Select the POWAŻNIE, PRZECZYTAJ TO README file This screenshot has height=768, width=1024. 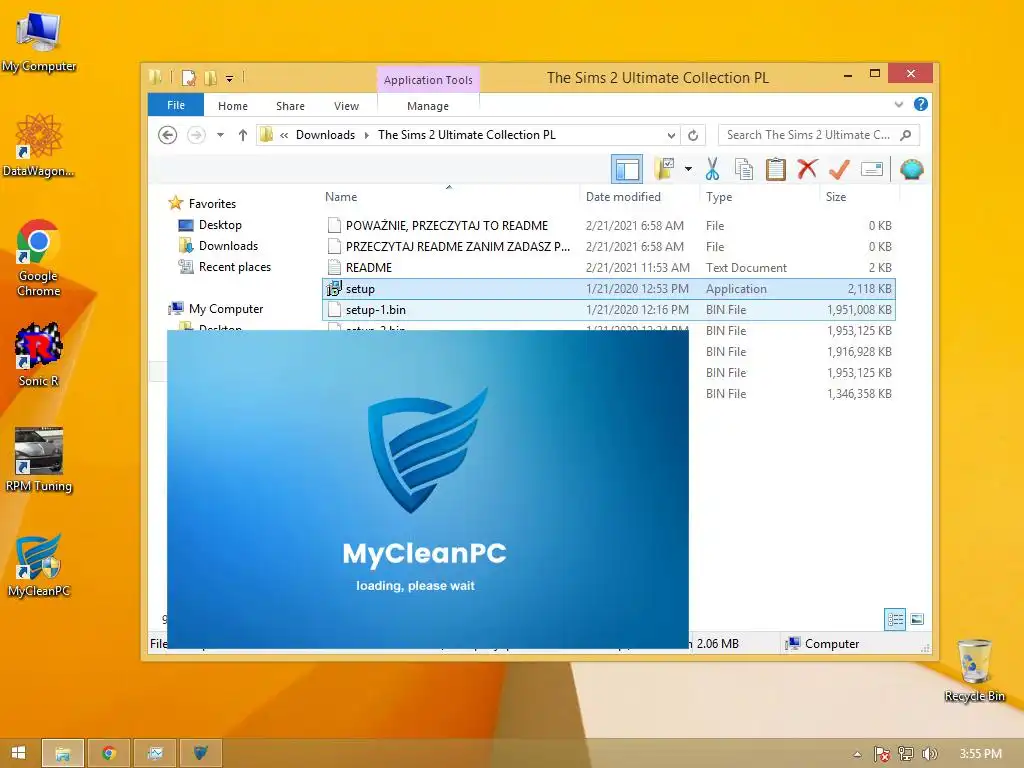(x=609, y=225)
